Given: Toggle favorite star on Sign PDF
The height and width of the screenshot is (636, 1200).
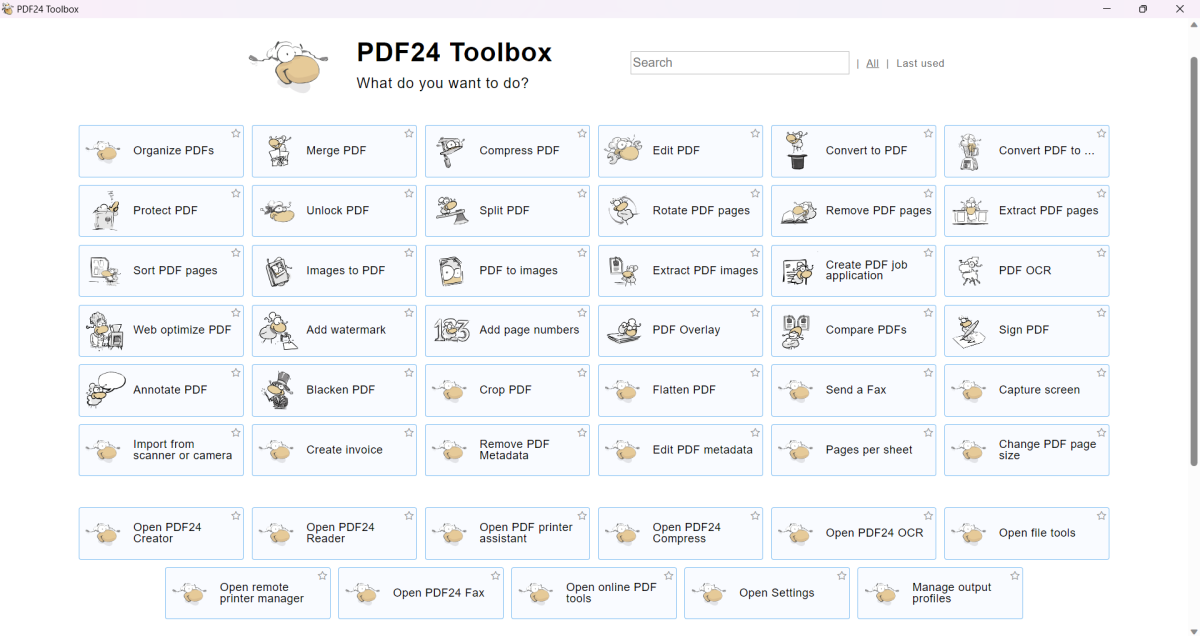Looking at the screenshot, I should pos(1101,313).
